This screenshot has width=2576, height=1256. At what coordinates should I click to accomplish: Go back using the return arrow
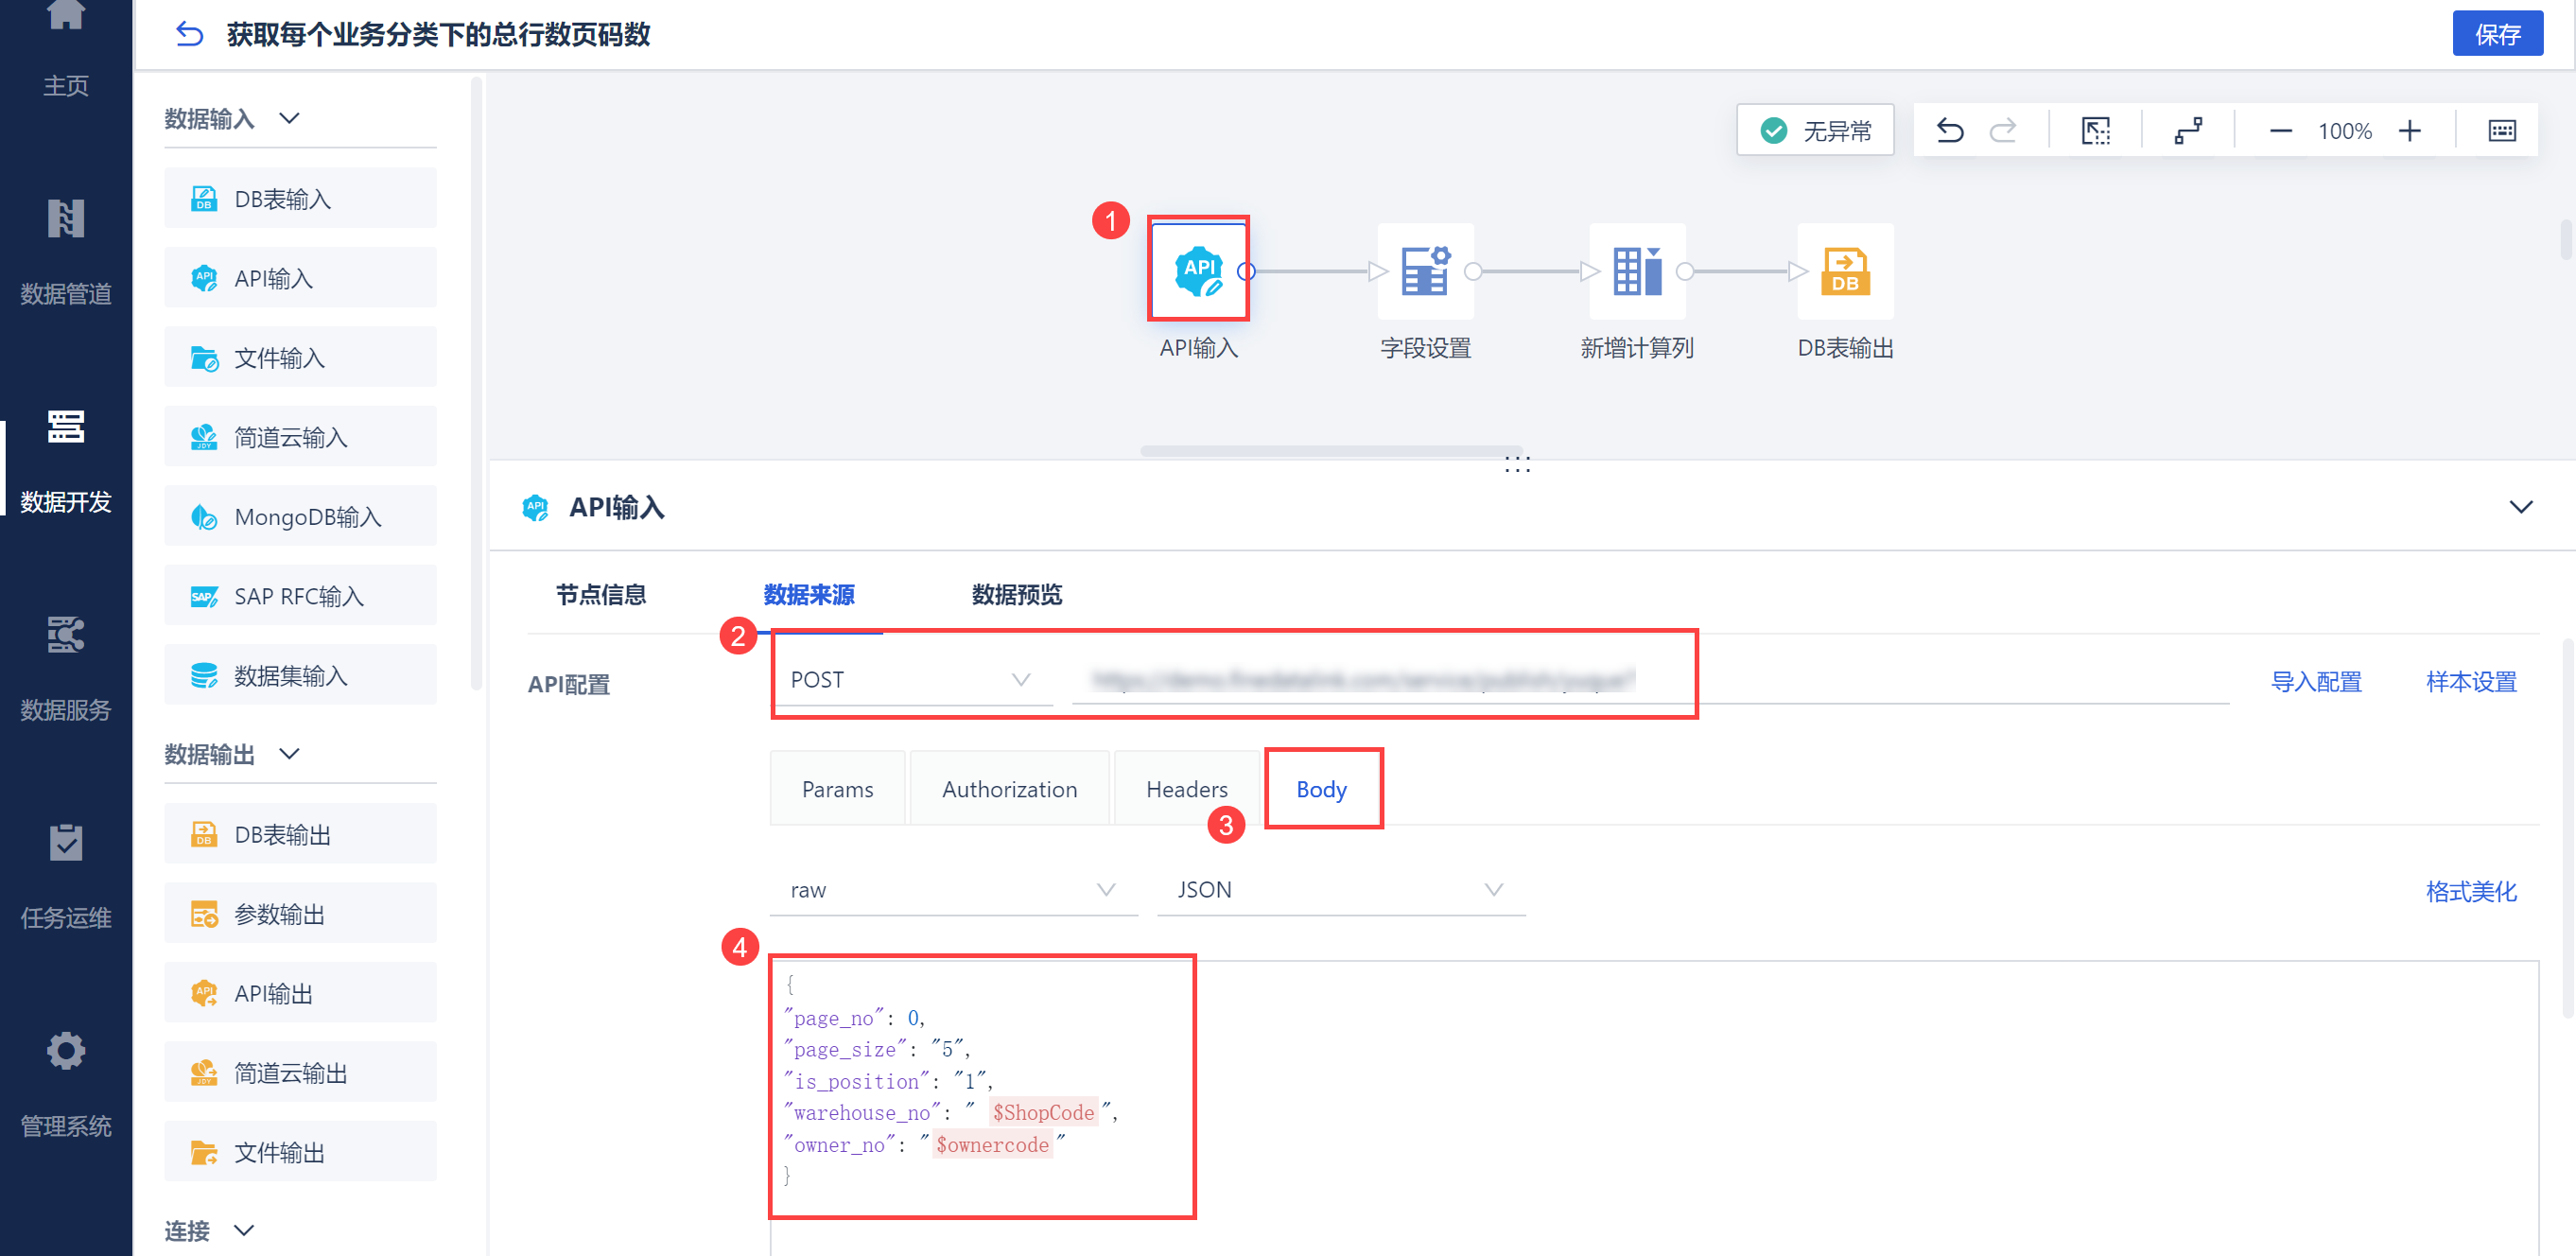(x=189, y=35)
